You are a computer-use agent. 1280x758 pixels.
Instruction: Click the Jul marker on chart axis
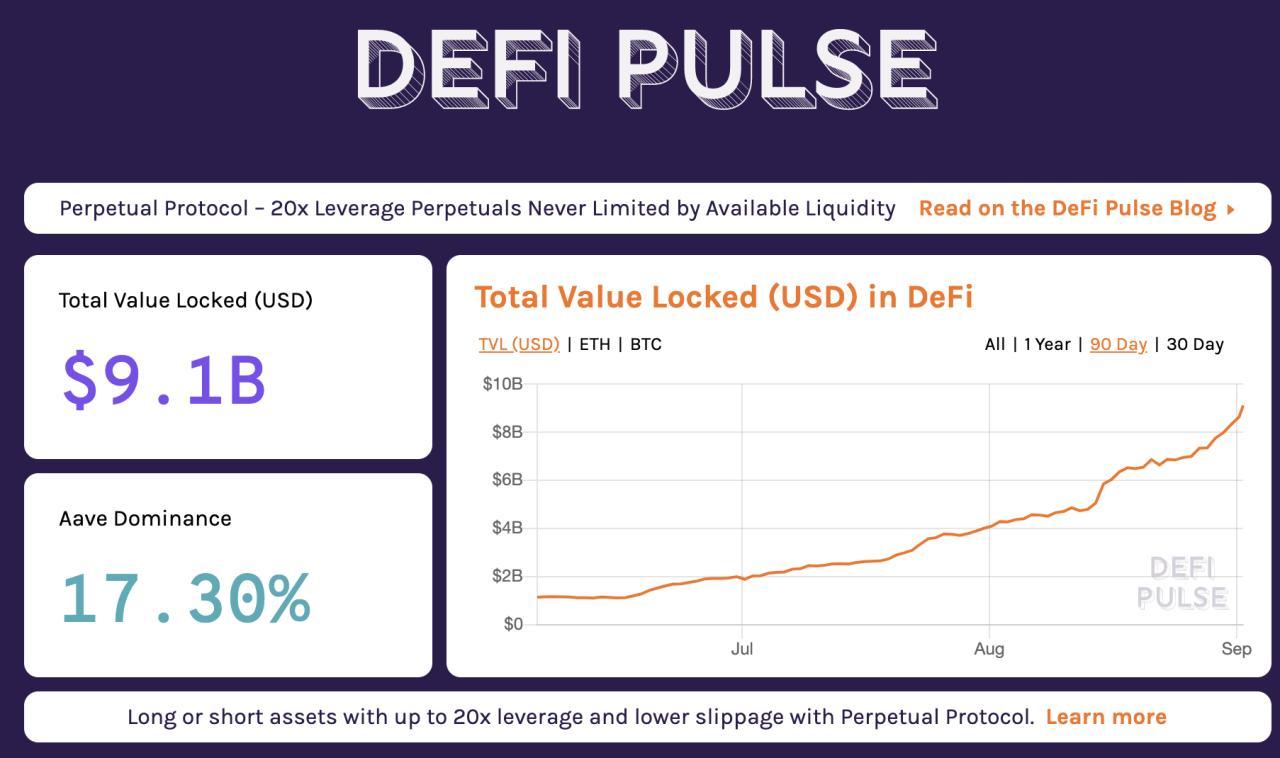741,649
